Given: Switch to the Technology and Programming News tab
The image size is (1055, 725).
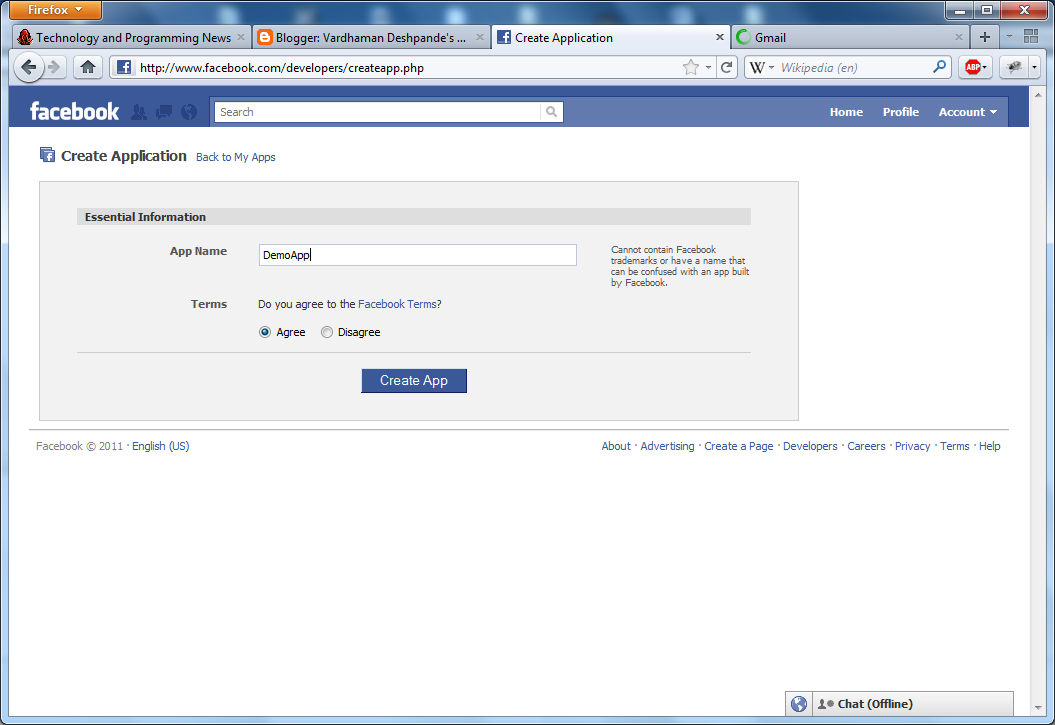Looking at the screenshot, I should (x=130, y=36).
